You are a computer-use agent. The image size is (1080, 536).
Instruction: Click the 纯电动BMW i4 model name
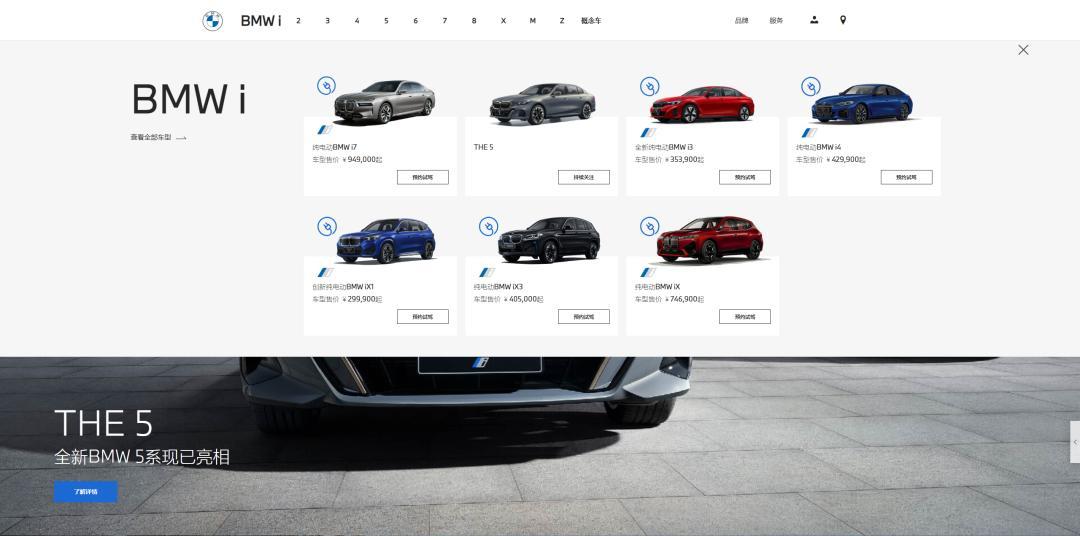click(x=818, y=147)
